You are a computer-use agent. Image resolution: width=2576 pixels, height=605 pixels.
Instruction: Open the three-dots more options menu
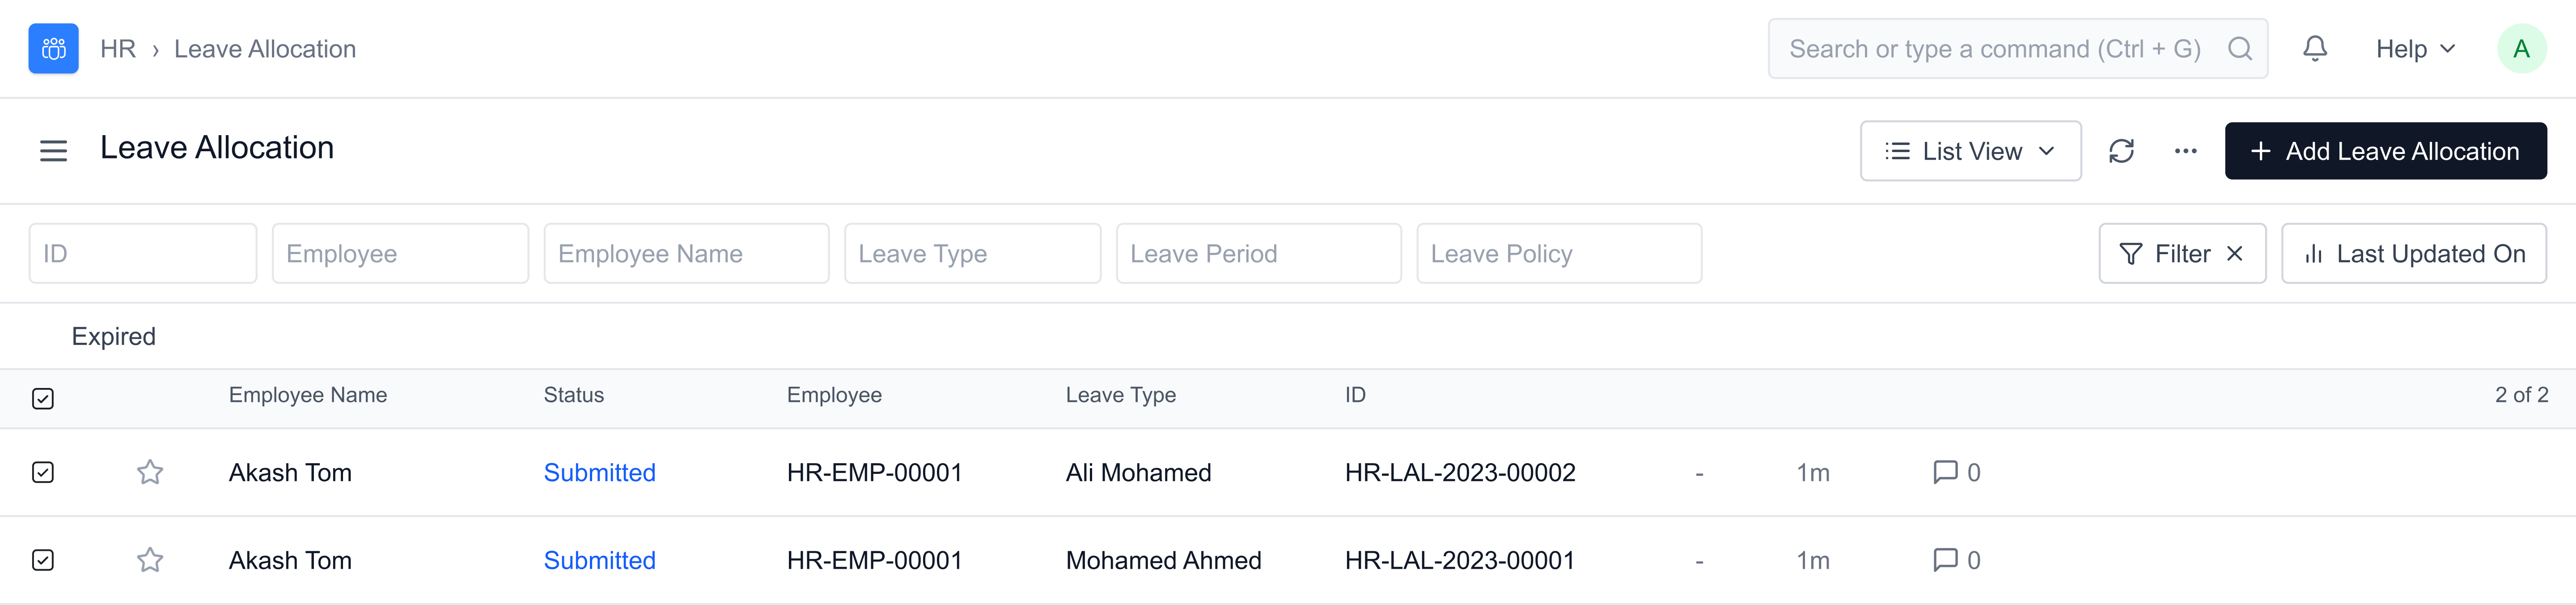tap(2185, 151)
